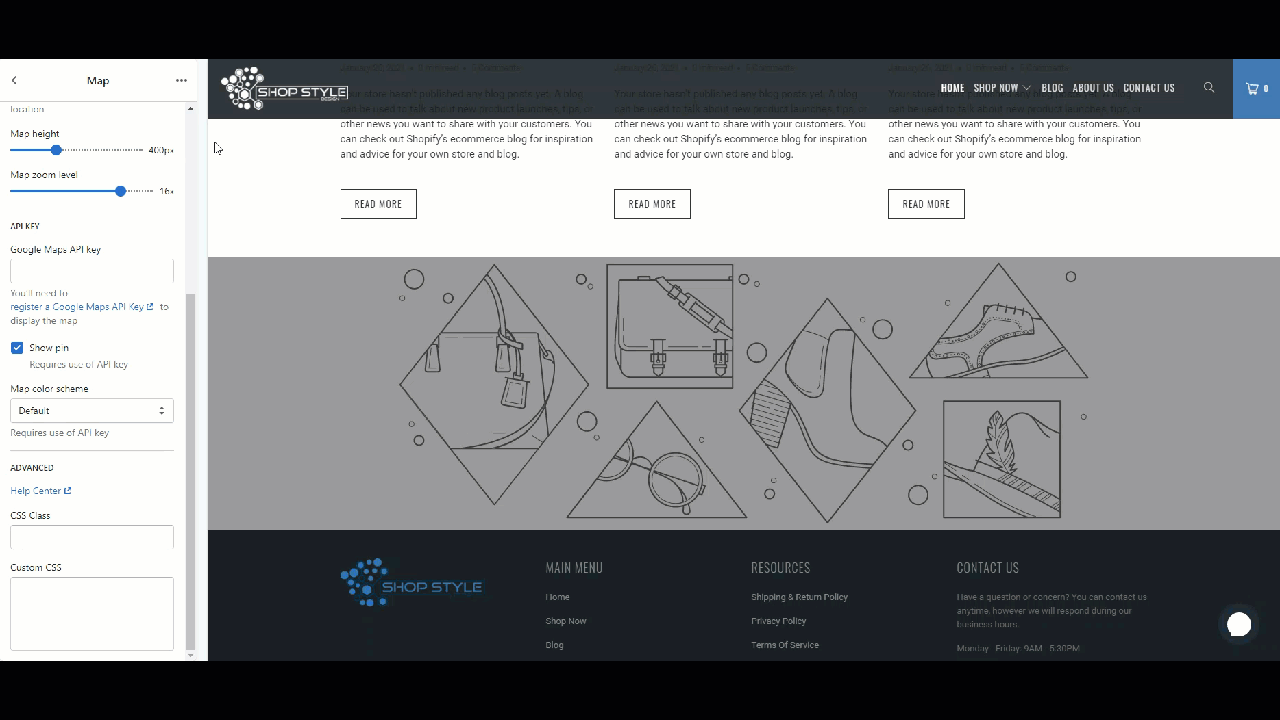The image size is (1280, 720).
Task: Click middle Read More button
Action: (x=652, y=204)
